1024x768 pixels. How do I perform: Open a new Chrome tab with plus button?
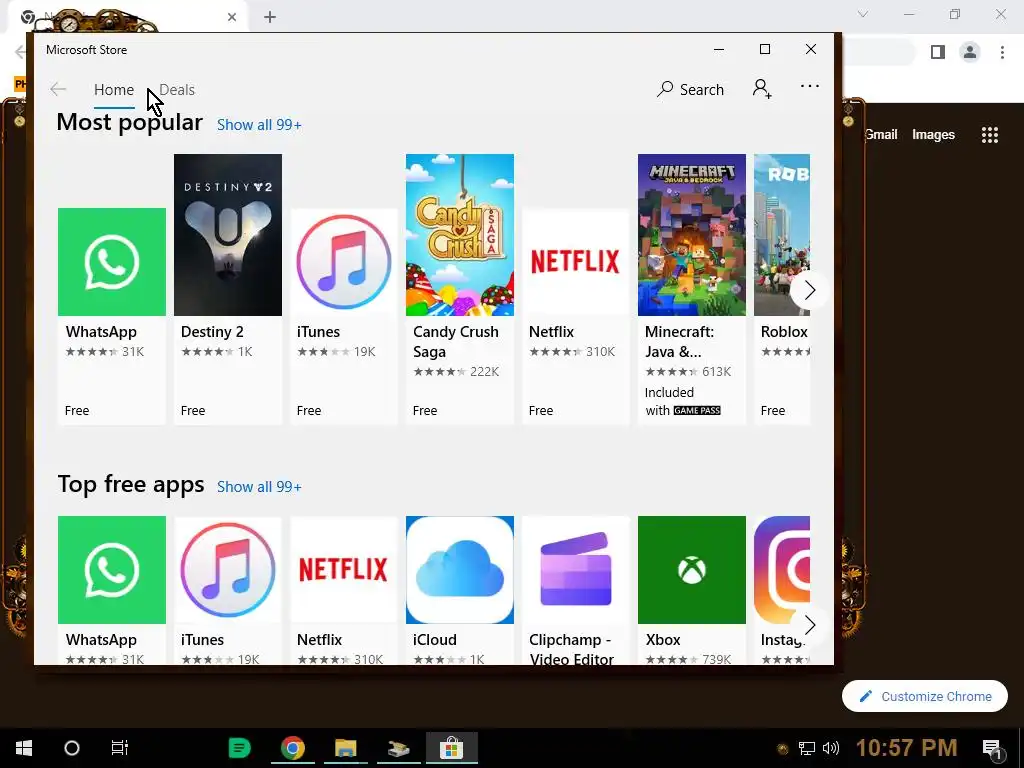[270, 17]
